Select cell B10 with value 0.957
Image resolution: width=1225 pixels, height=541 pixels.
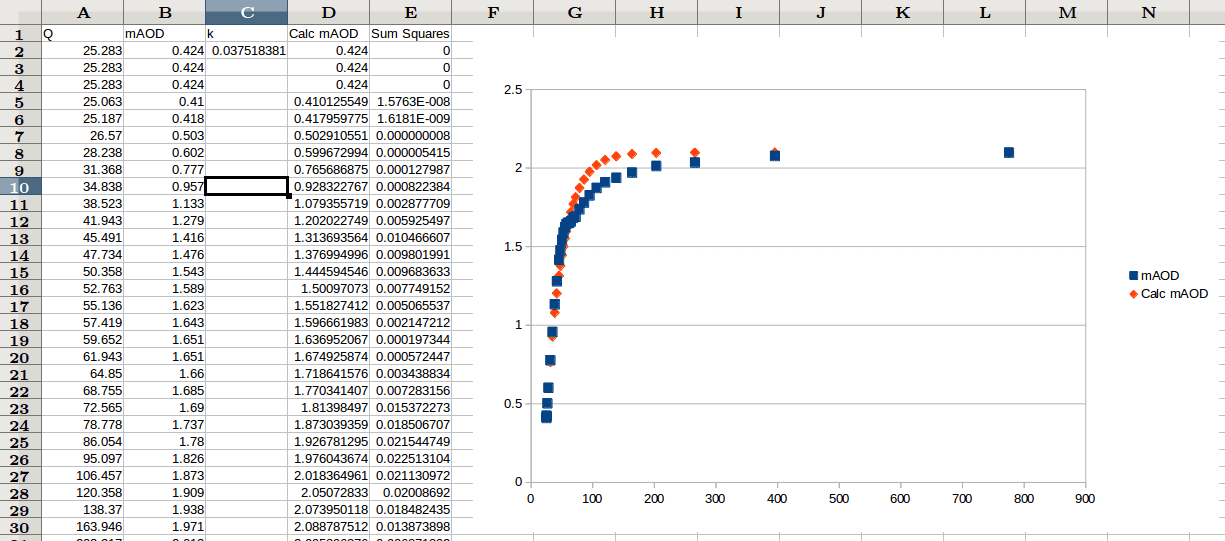pos(164,187)
